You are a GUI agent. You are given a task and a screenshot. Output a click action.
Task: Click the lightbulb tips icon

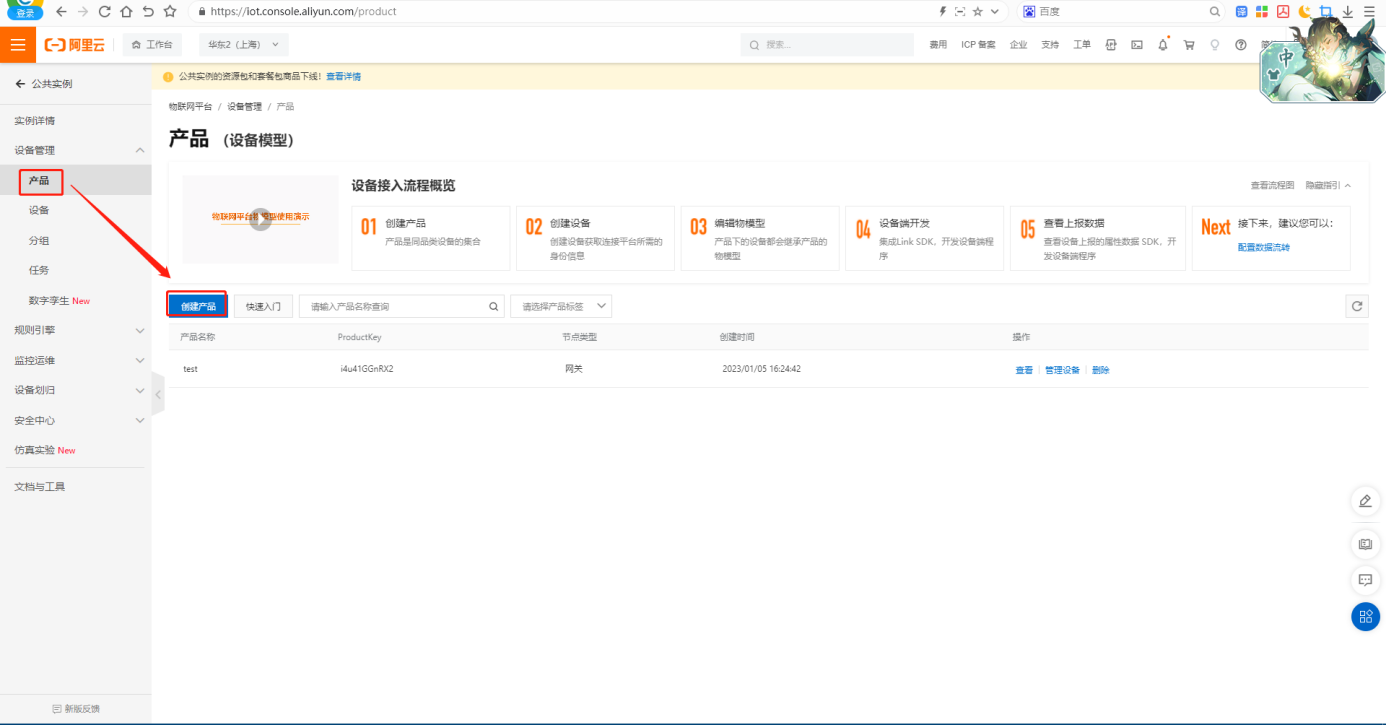click(1215, 45)
